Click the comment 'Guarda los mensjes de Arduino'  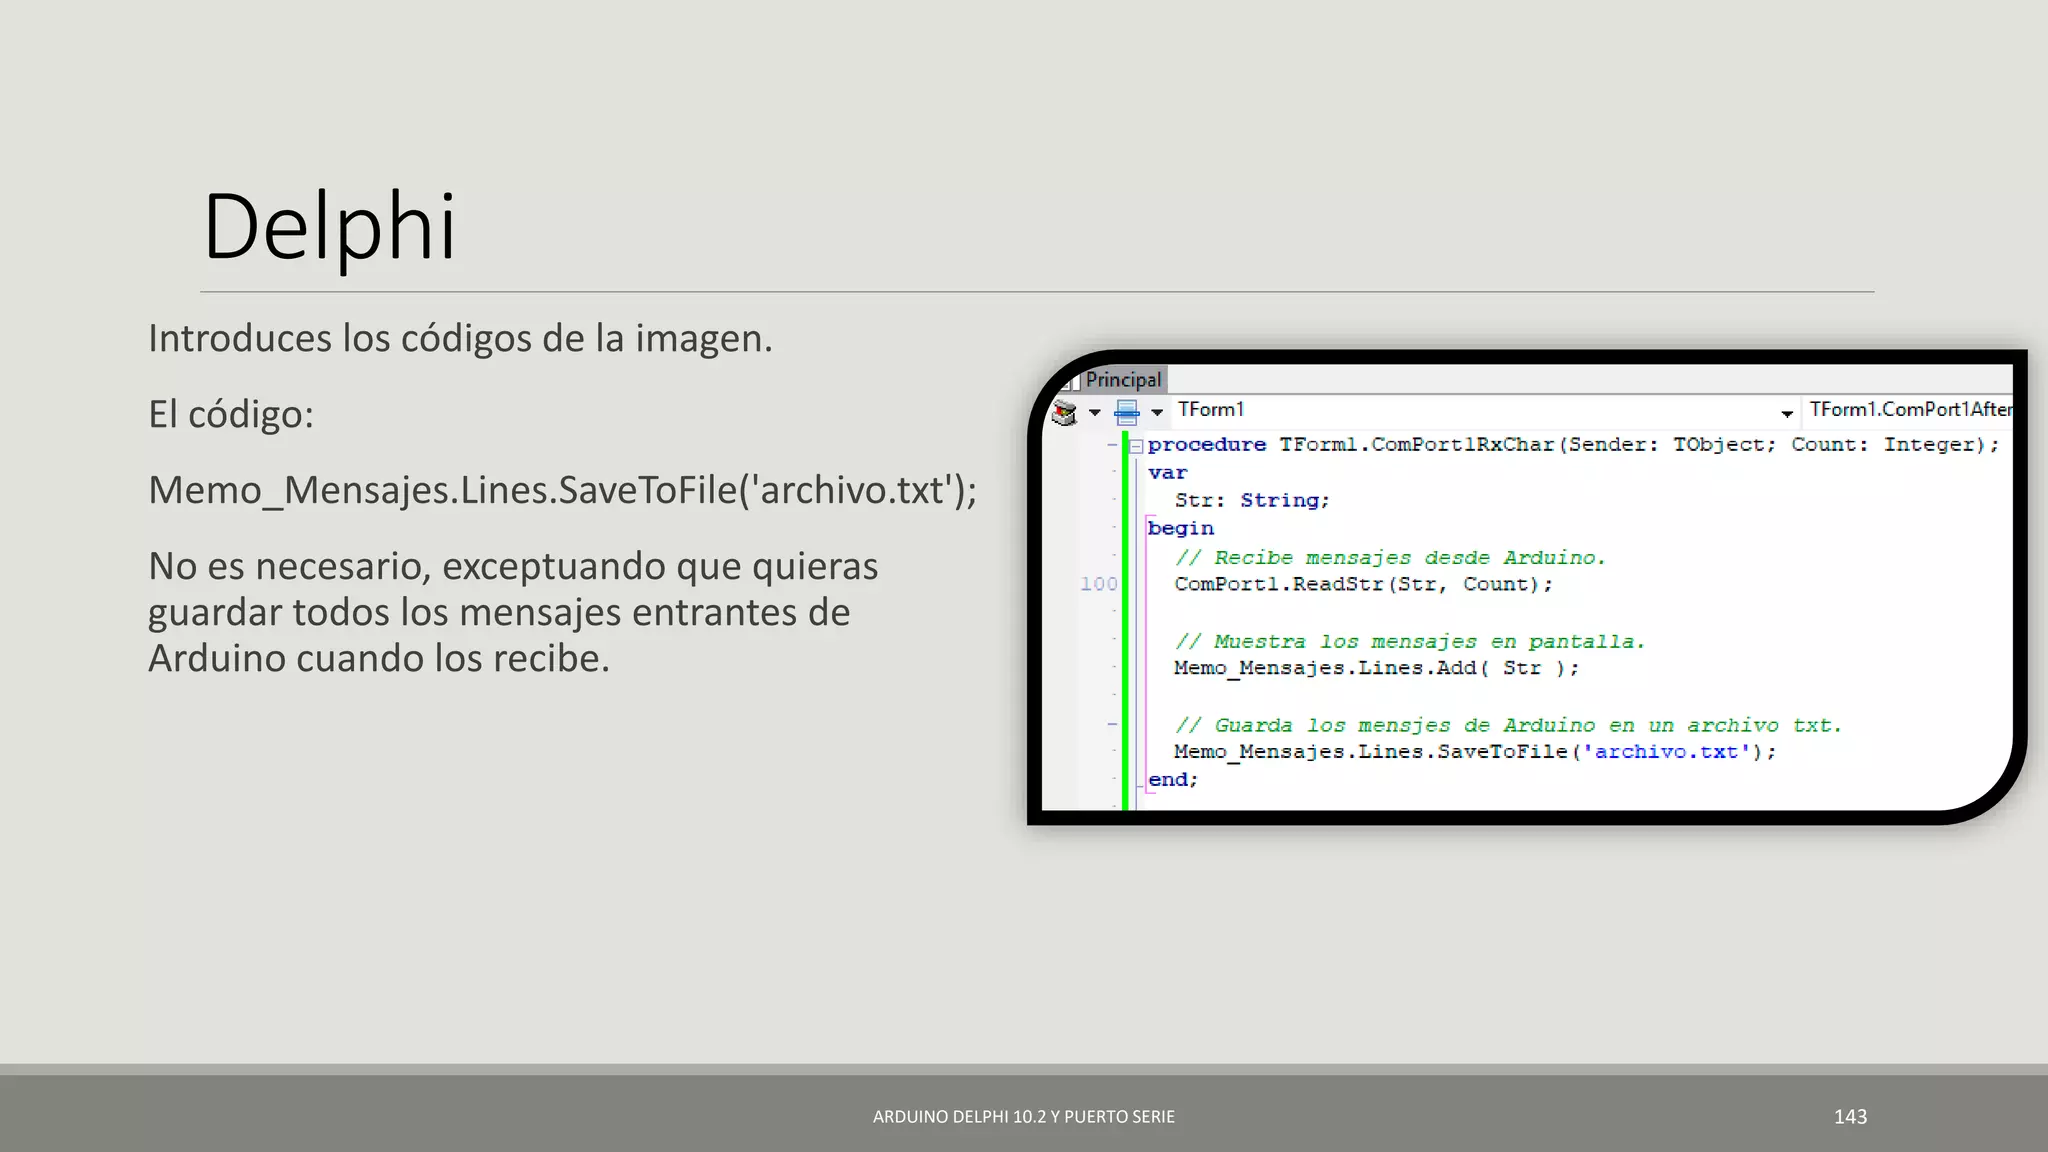tap(1508, 726)
